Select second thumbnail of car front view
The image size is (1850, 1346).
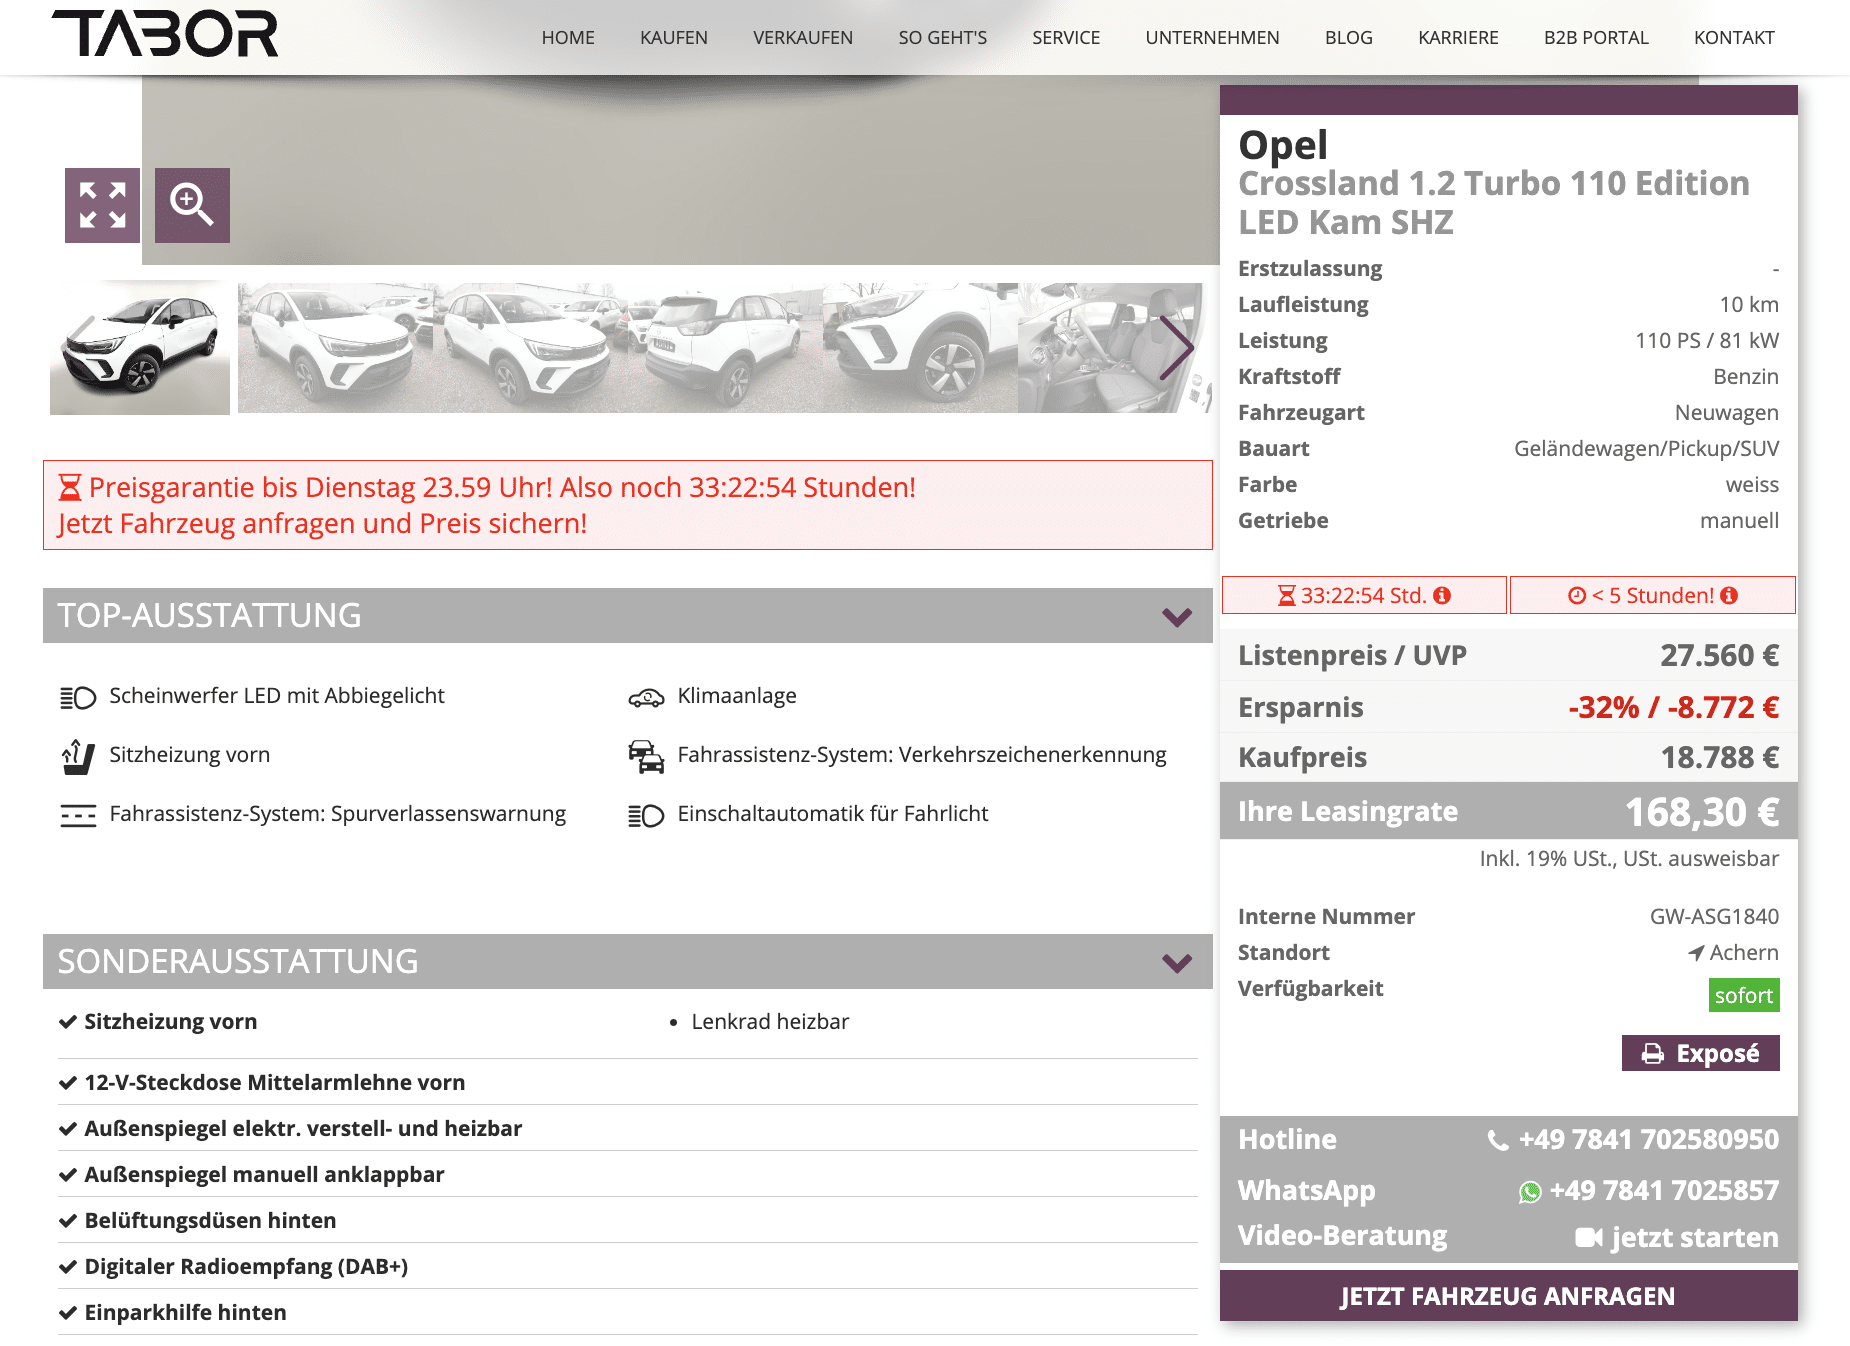click(x=335, y=348)
